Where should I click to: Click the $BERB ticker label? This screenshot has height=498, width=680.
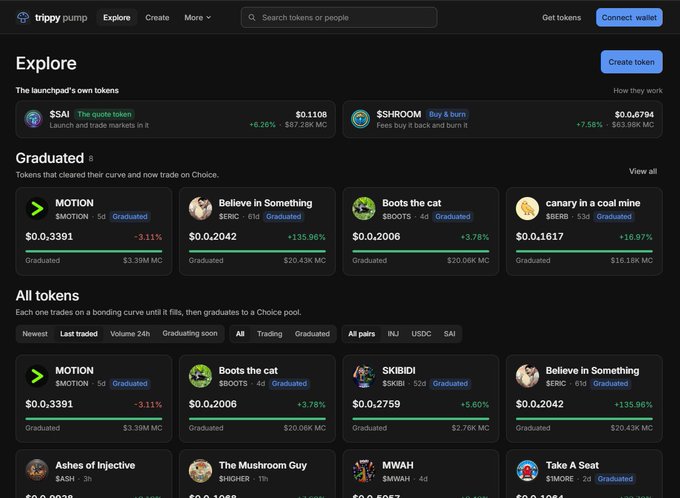(557, 216)
